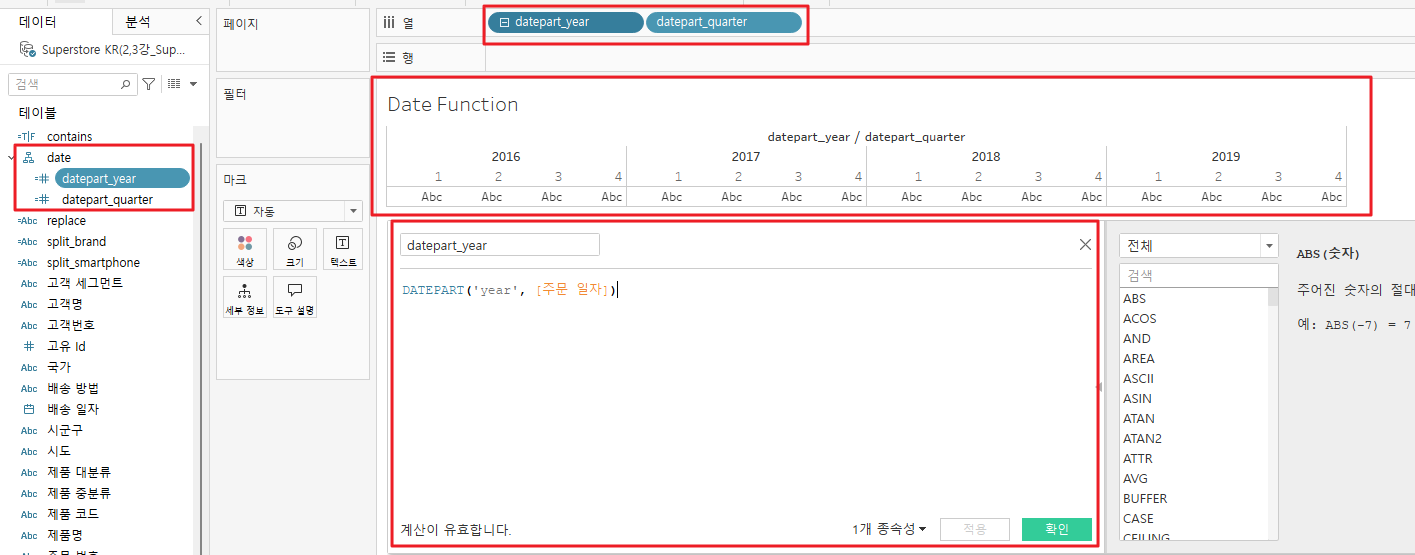Screen dimensions: 1415x555
Task: Click the Superstore KR data source name
Action: point(113,50)
